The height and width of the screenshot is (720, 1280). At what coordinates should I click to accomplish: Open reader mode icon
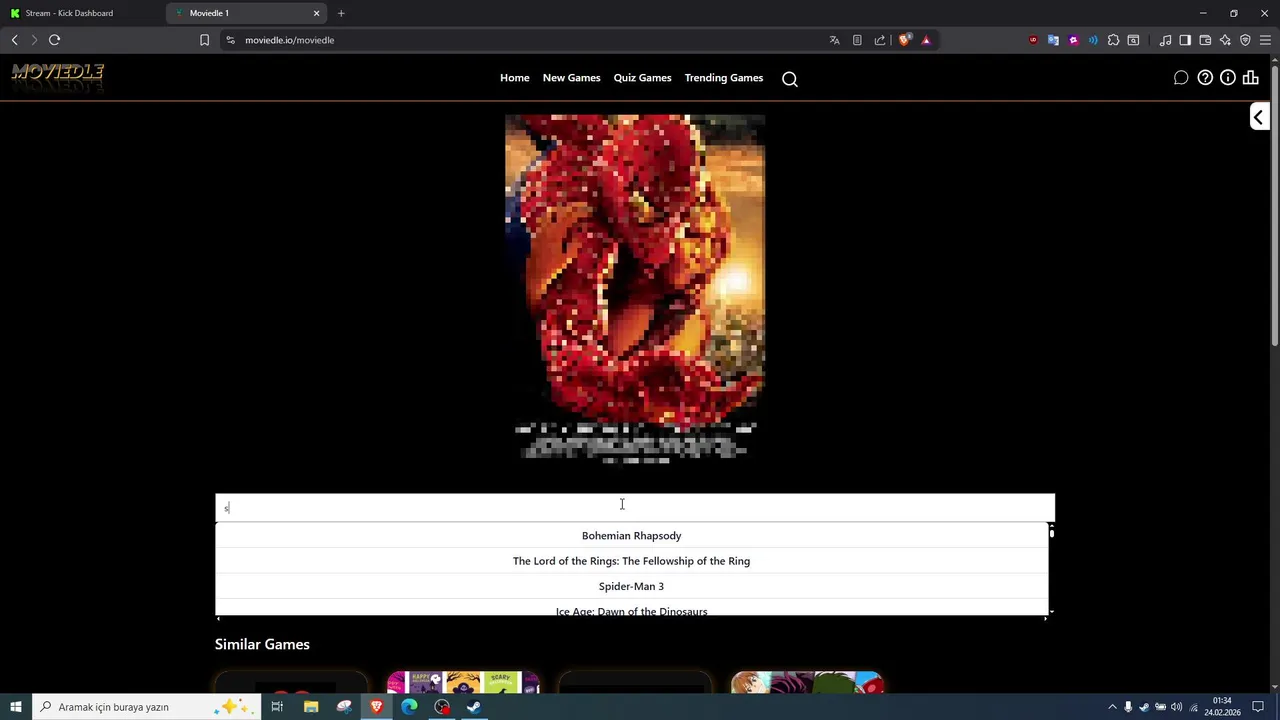click(857, 40)
